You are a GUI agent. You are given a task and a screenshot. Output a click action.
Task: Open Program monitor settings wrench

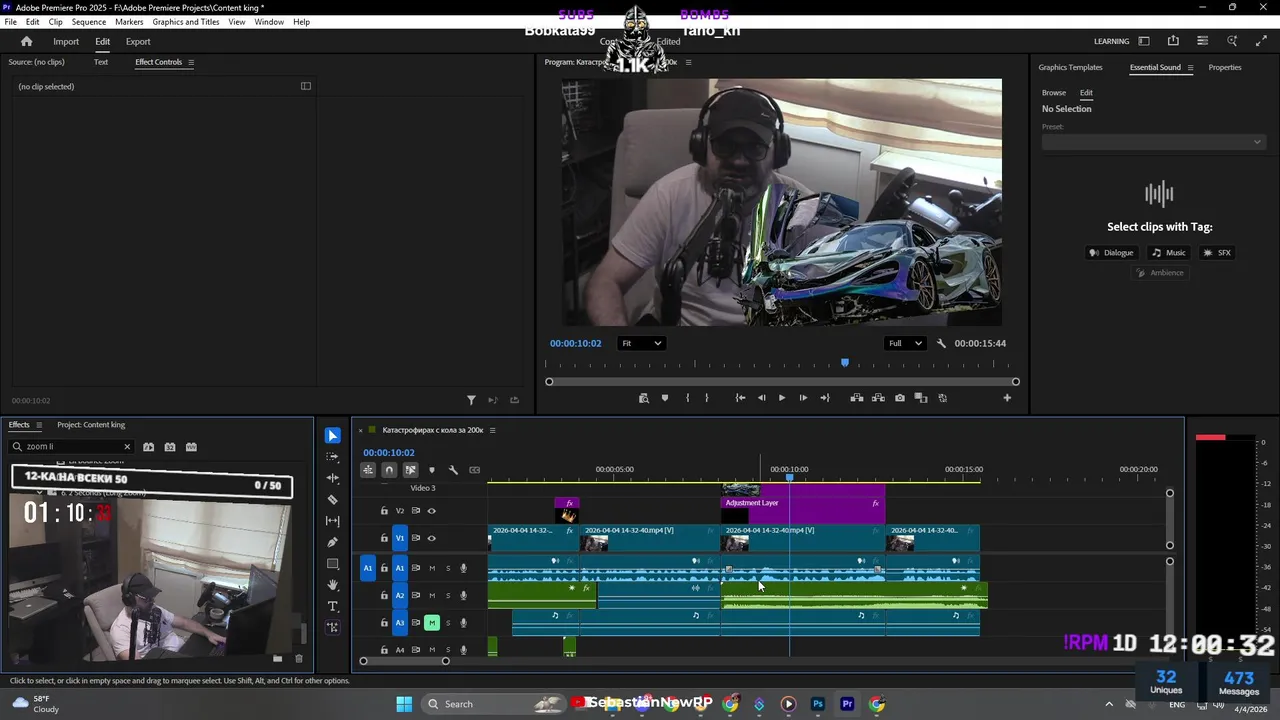point(941,343)
